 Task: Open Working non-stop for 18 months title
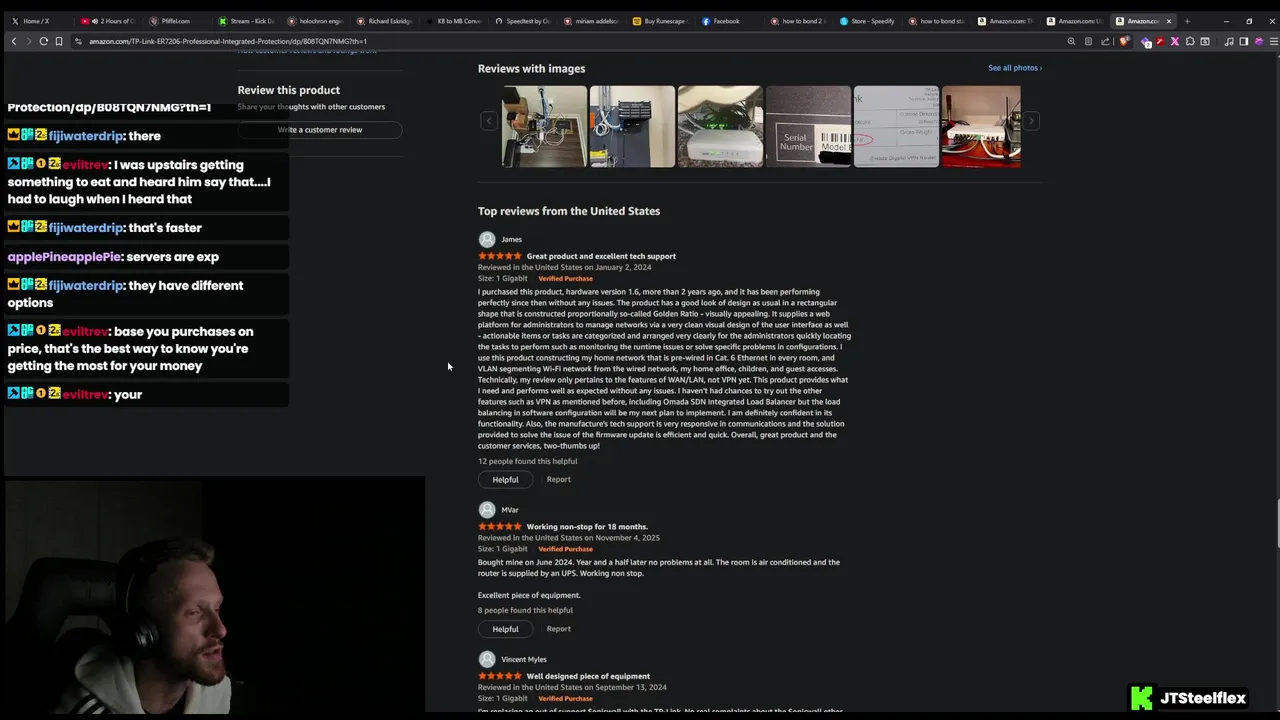587,527
